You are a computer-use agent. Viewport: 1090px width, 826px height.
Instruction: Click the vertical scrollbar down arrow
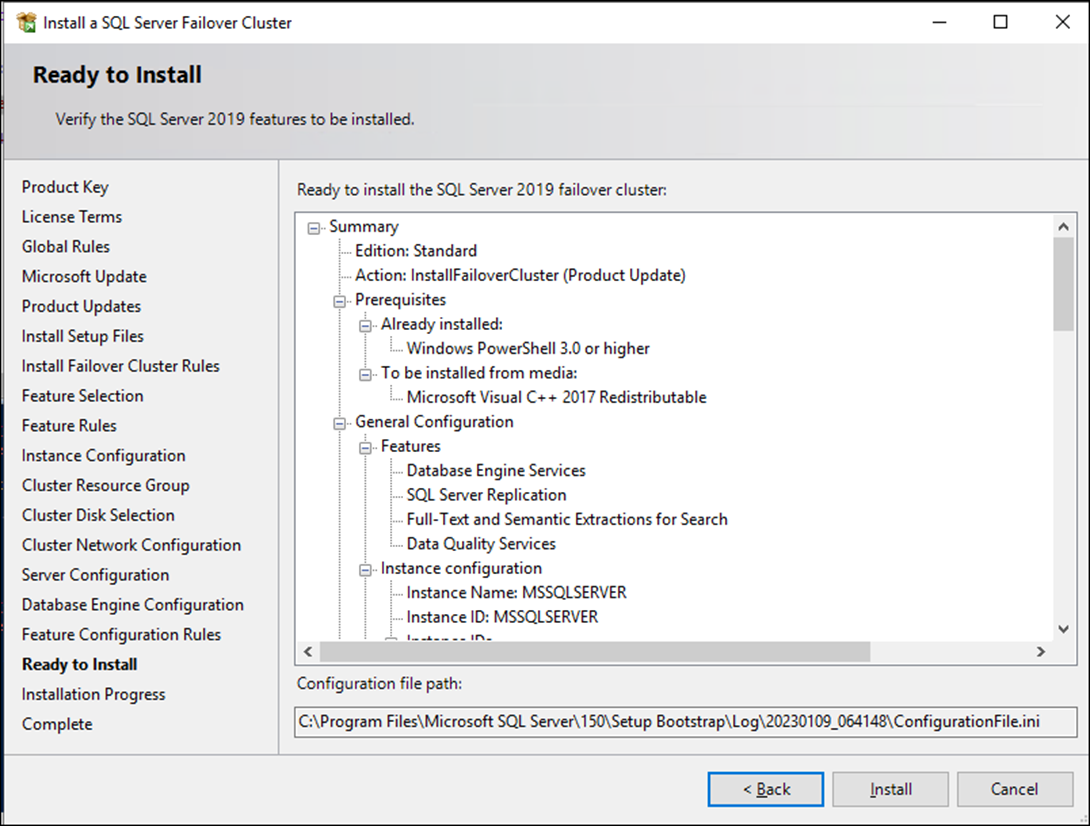pos(1063,629)
